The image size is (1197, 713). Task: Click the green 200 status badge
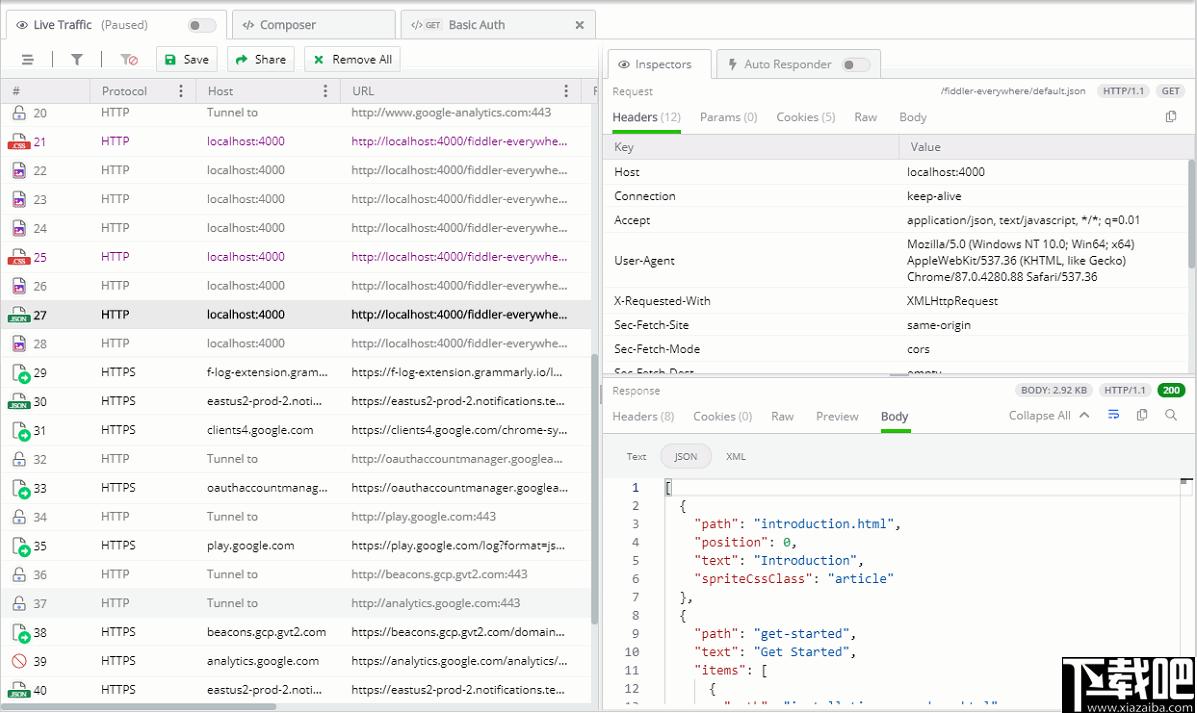pos(1171,390)
